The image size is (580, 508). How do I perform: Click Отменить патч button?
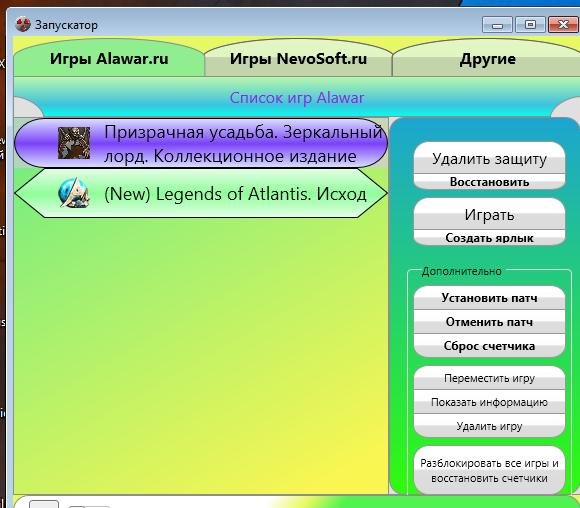(x=489, y=322)
